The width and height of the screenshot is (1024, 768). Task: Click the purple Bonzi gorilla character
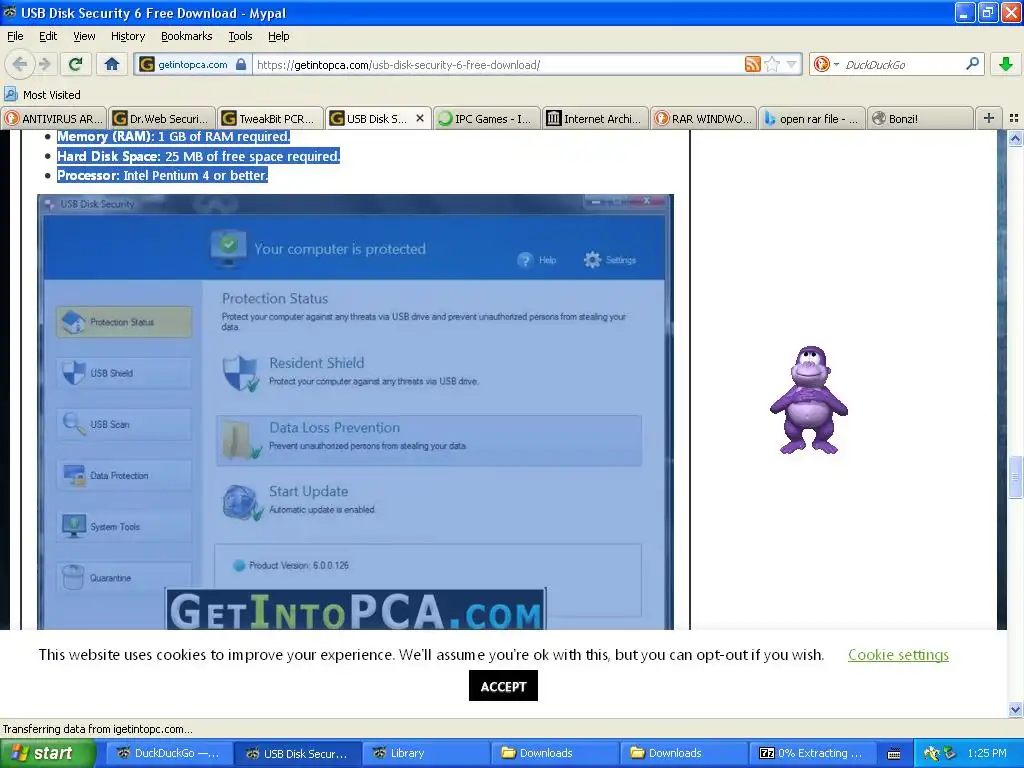(x=808, y=400)
